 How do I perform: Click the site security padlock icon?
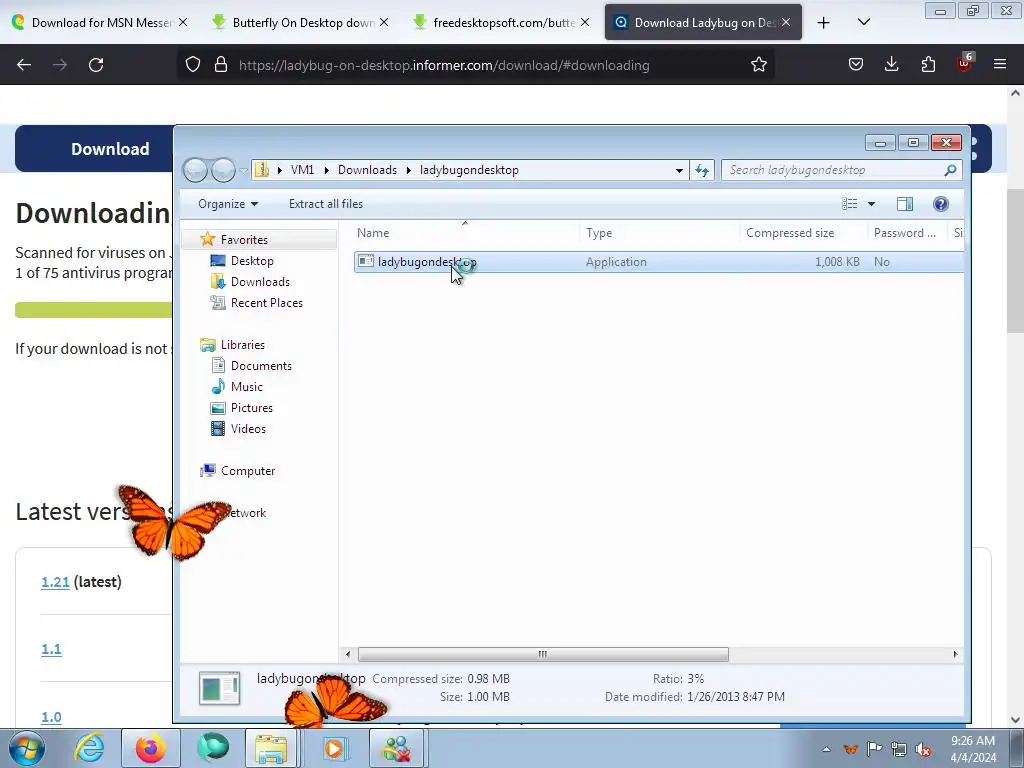pos(221,64)
